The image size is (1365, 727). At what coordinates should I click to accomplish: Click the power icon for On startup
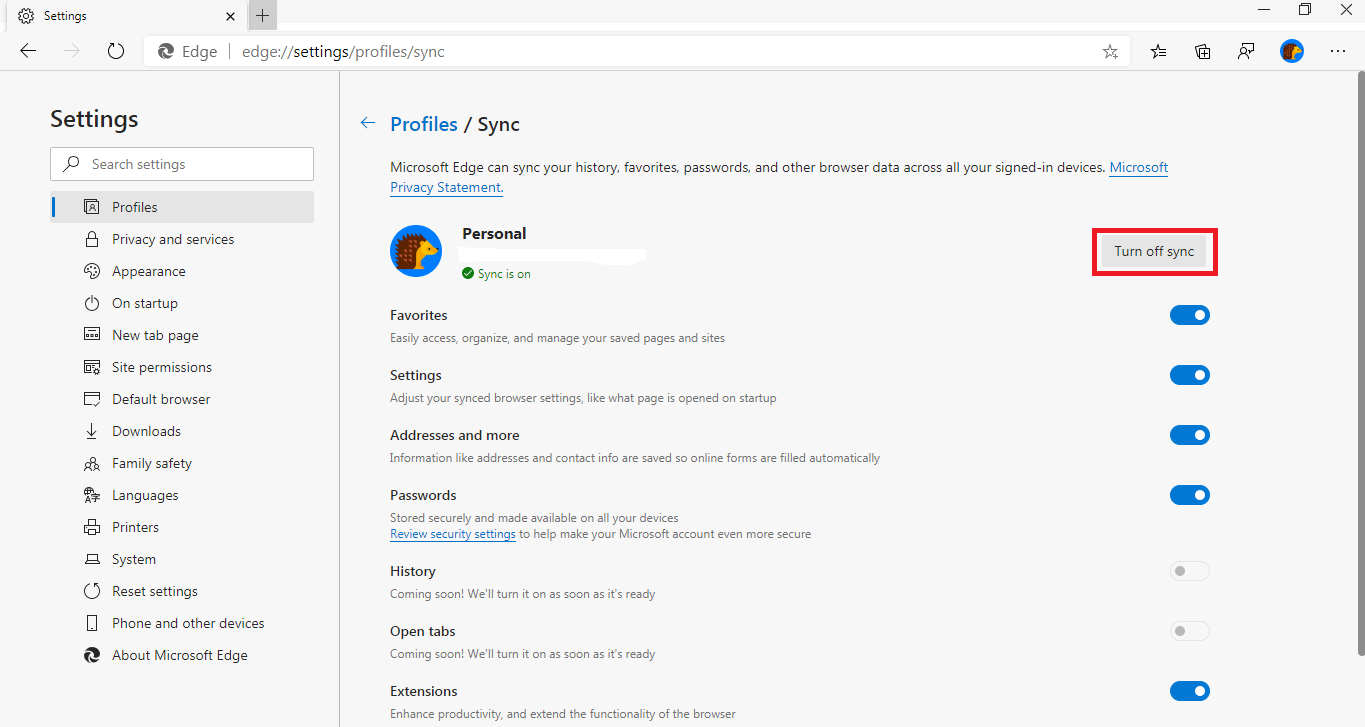(x=92, y=303)
